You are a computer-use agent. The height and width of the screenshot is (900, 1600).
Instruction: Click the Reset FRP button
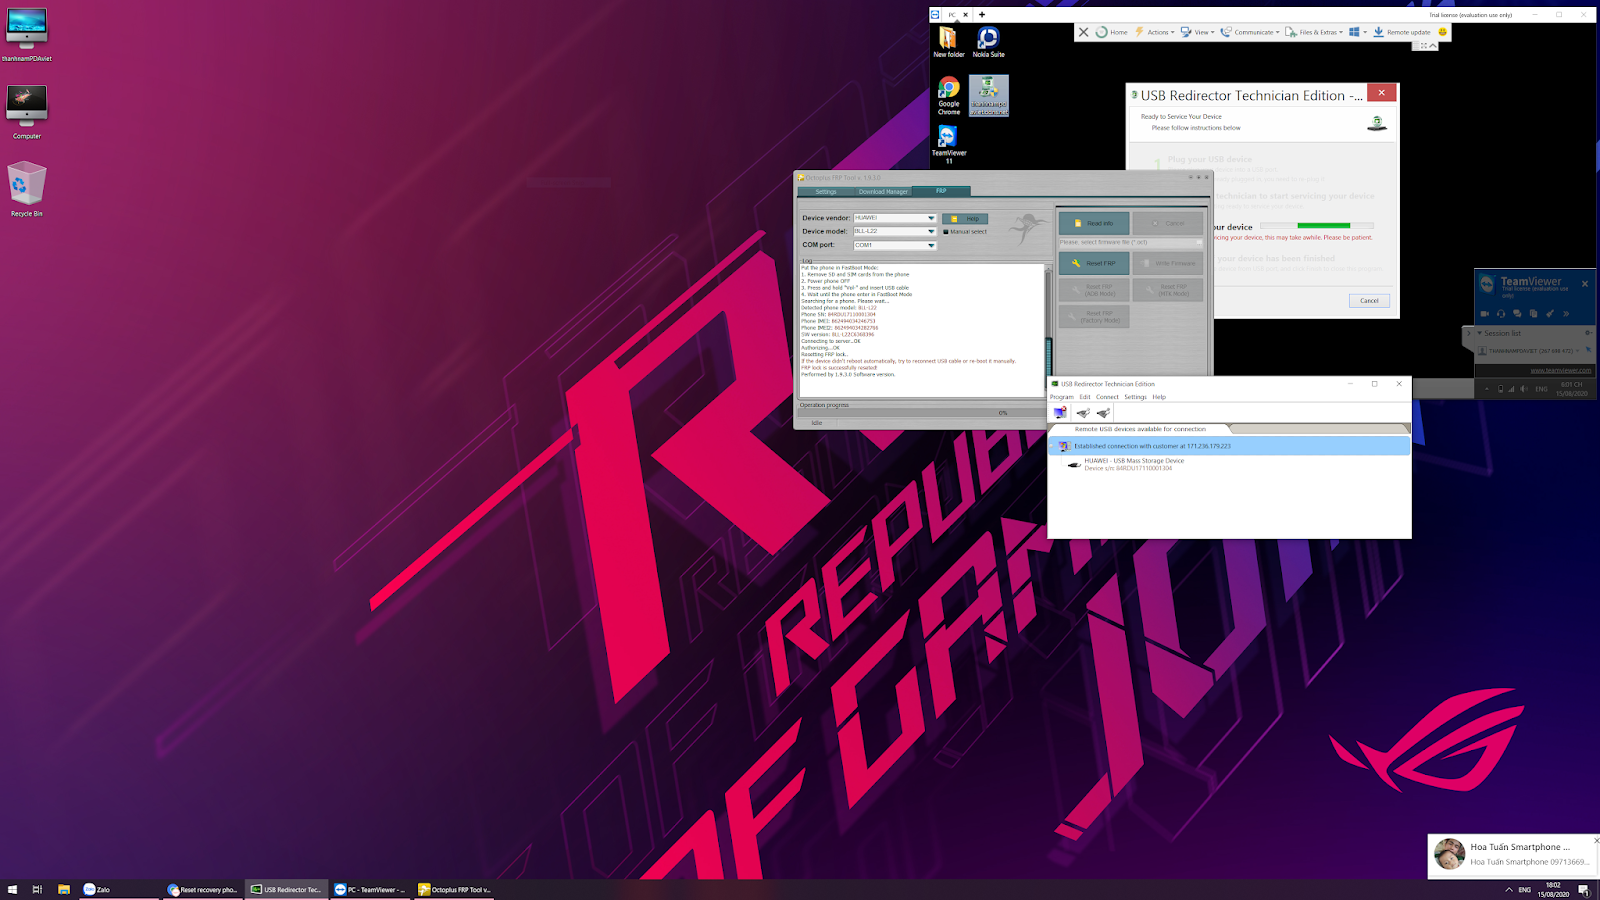(1094, 263)
